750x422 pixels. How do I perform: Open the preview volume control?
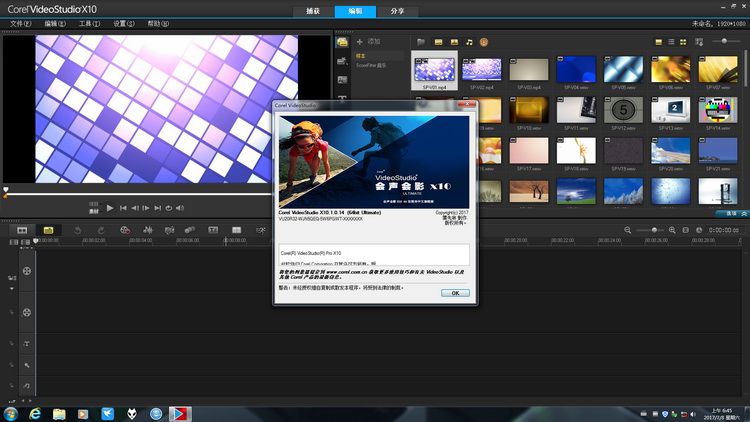pos(180,208)
